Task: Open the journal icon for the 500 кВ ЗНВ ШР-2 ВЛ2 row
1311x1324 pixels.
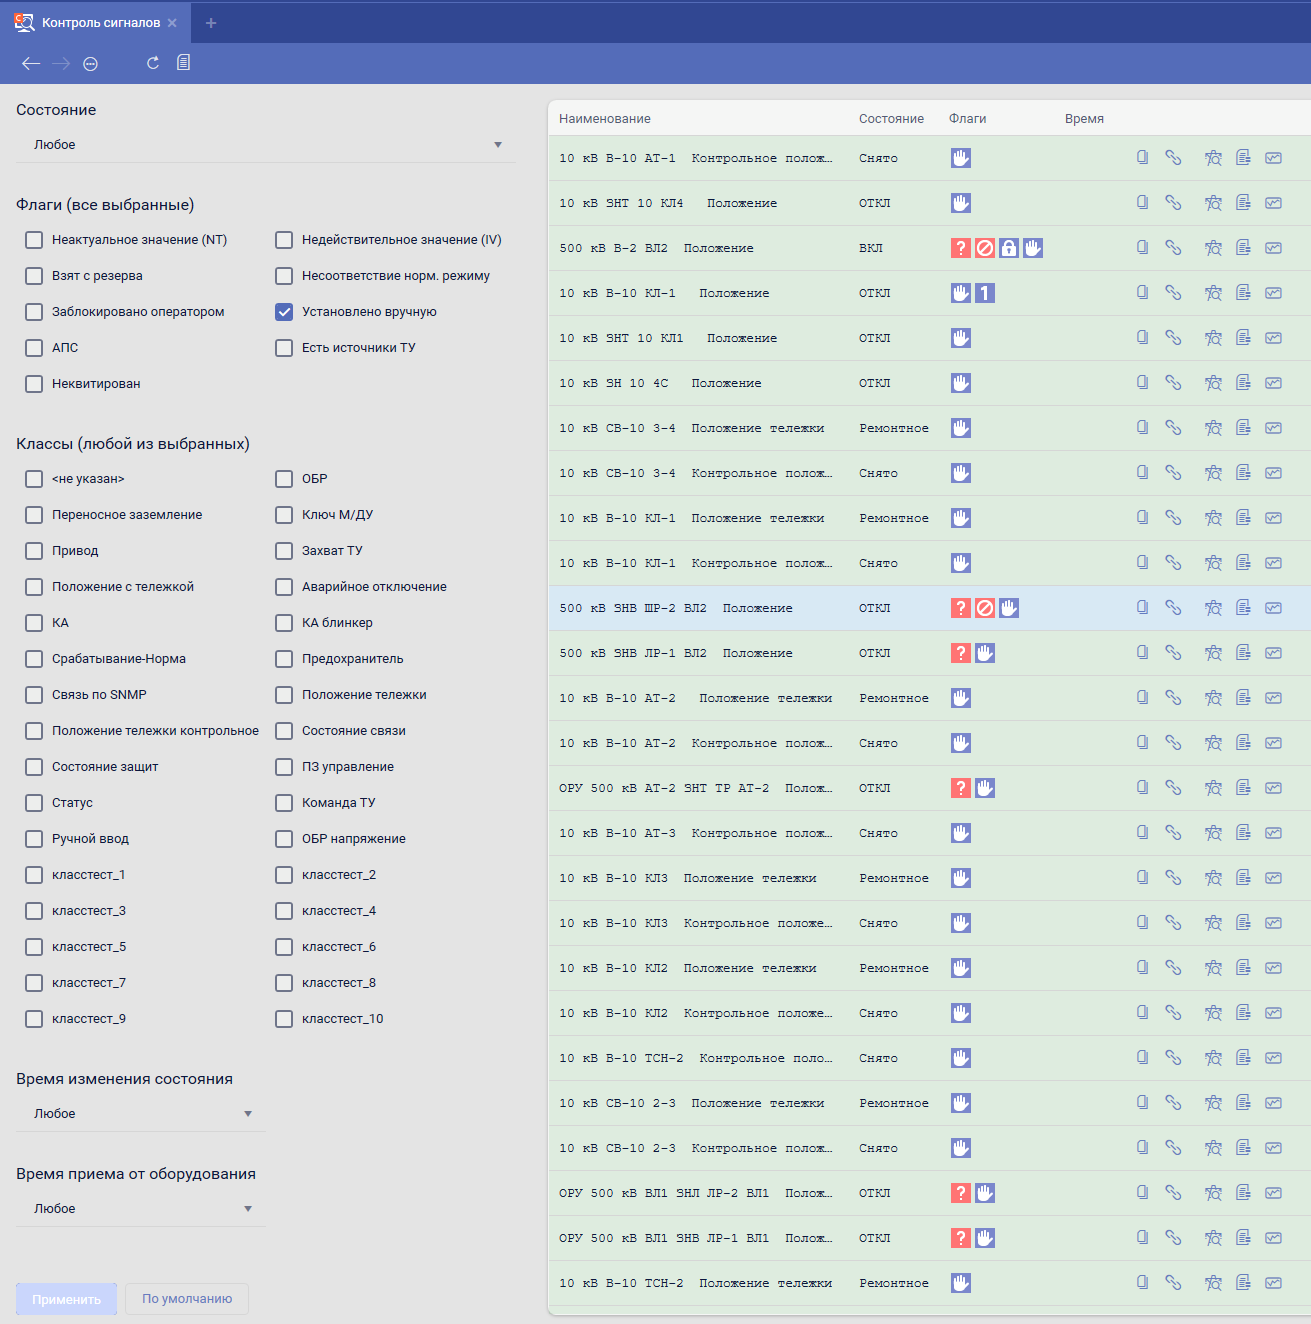Action: pos(1243,608)
